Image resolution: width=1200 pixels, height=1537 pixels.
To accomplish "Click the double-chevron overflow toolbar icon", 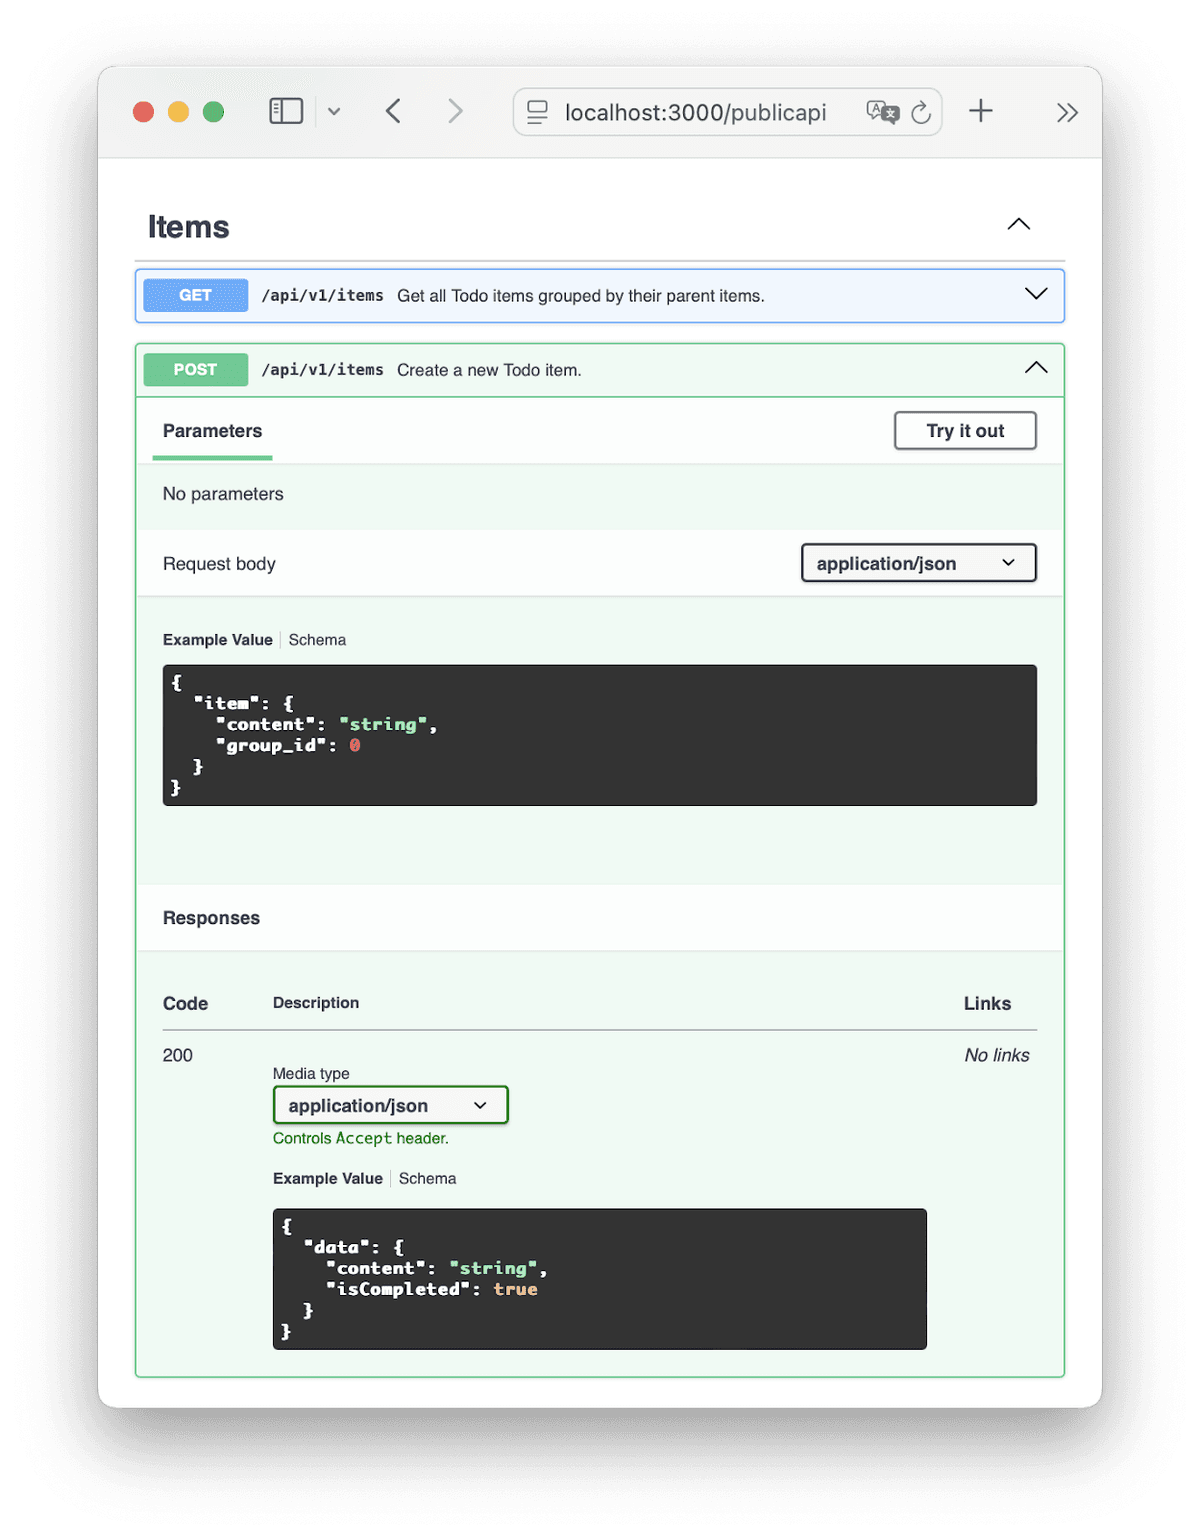I will pyautogui.click(x=1067, y=112).
